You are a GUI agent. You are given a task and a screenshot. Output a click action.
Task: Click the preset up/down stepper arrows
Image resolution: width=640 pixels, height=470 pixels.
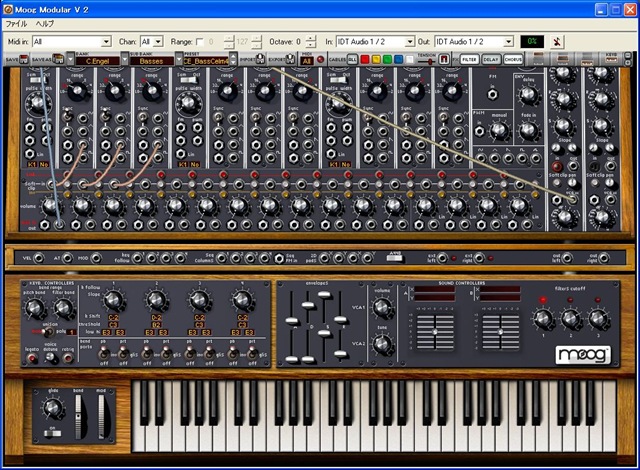pos(233,59)
